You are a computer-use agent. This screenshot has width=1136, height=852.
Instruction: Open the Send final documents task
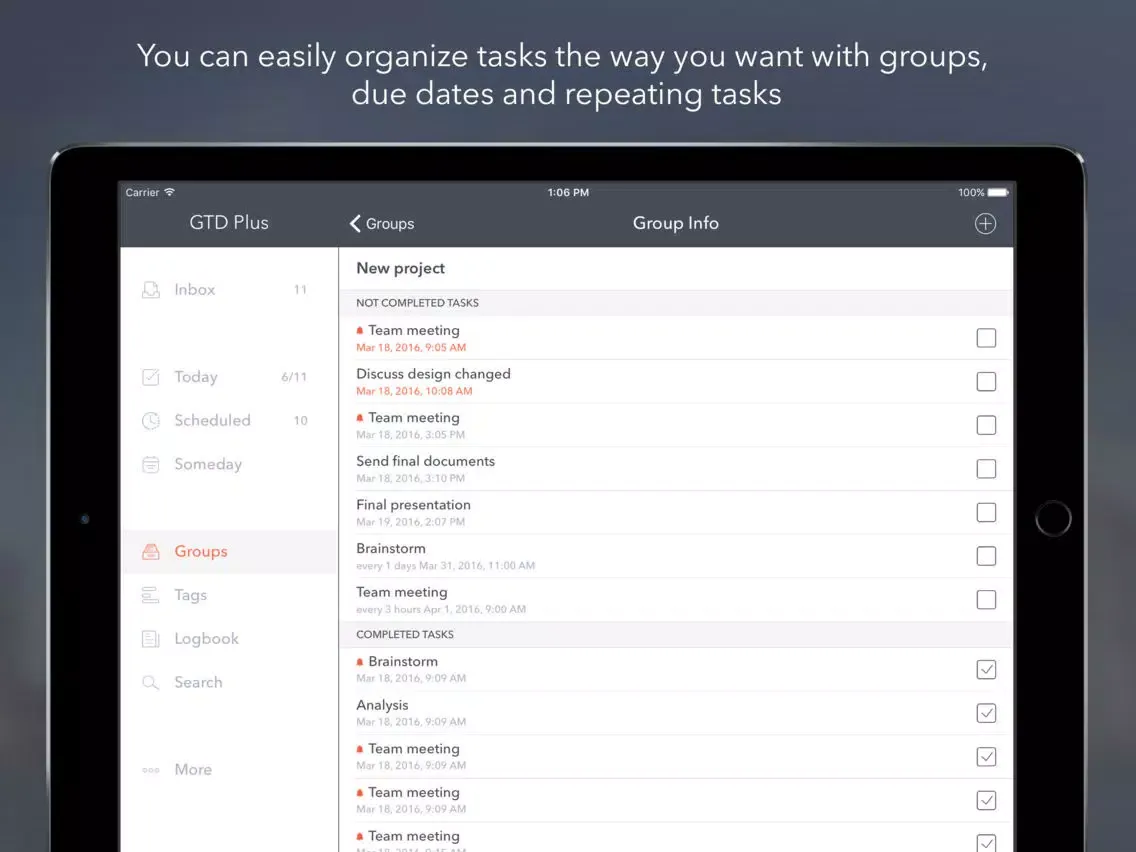tap(425, 461)
